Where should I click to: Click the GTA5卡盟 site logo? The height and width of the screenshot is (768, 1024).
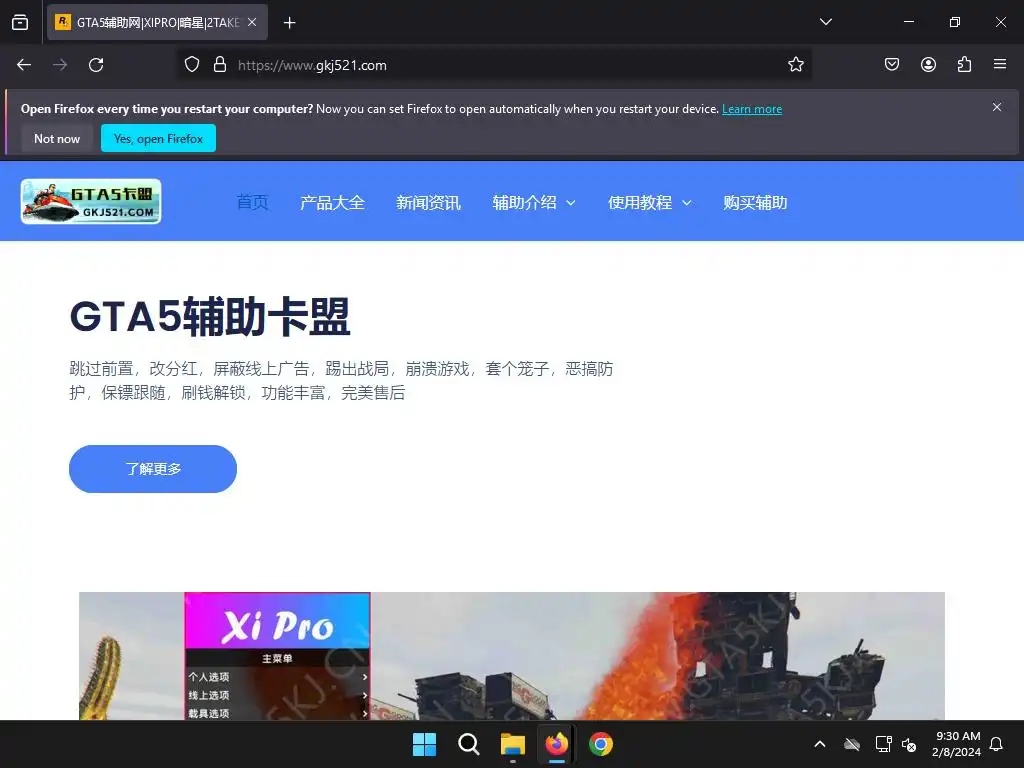91,201
